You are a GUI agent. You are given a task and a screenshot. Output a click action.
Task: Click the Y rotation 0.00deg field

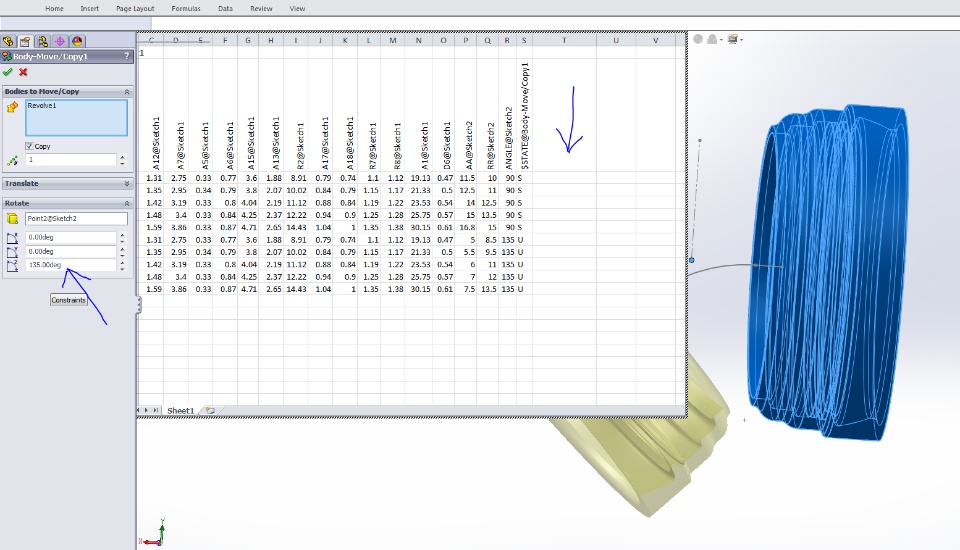[x=71, y=252]
